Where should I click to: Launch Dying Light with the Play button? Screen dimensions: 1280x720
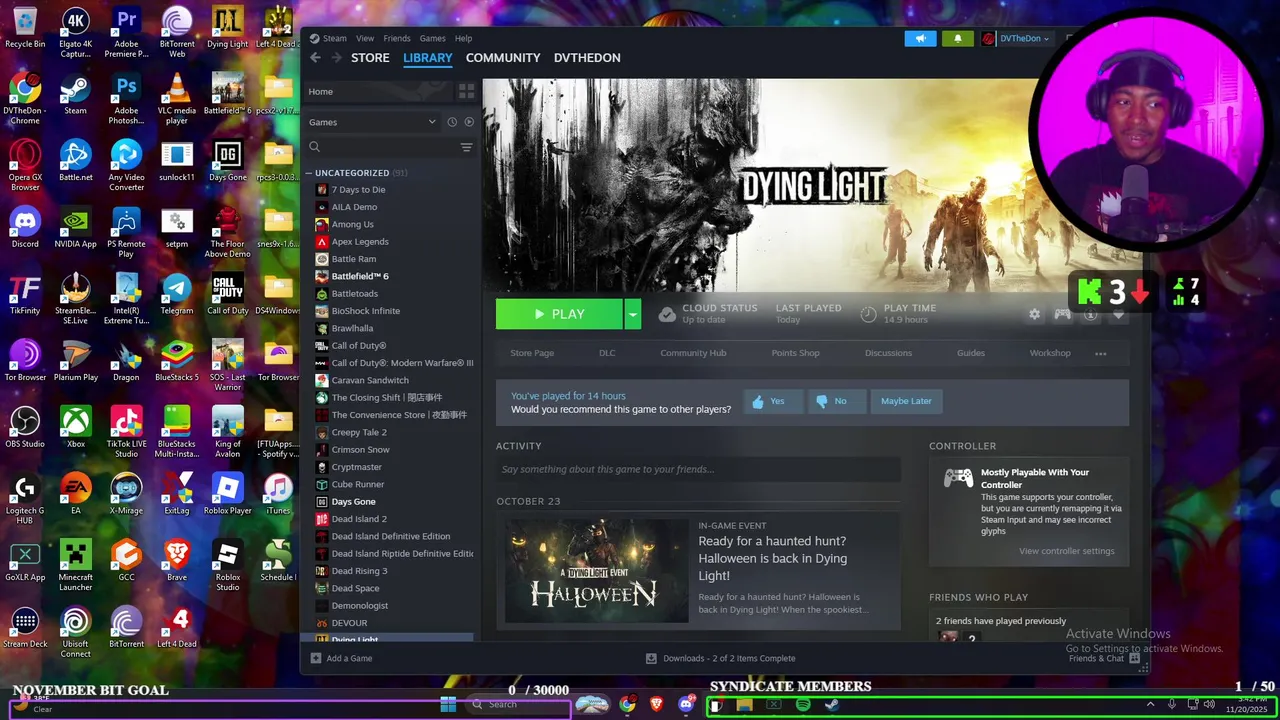click(559, 314)
